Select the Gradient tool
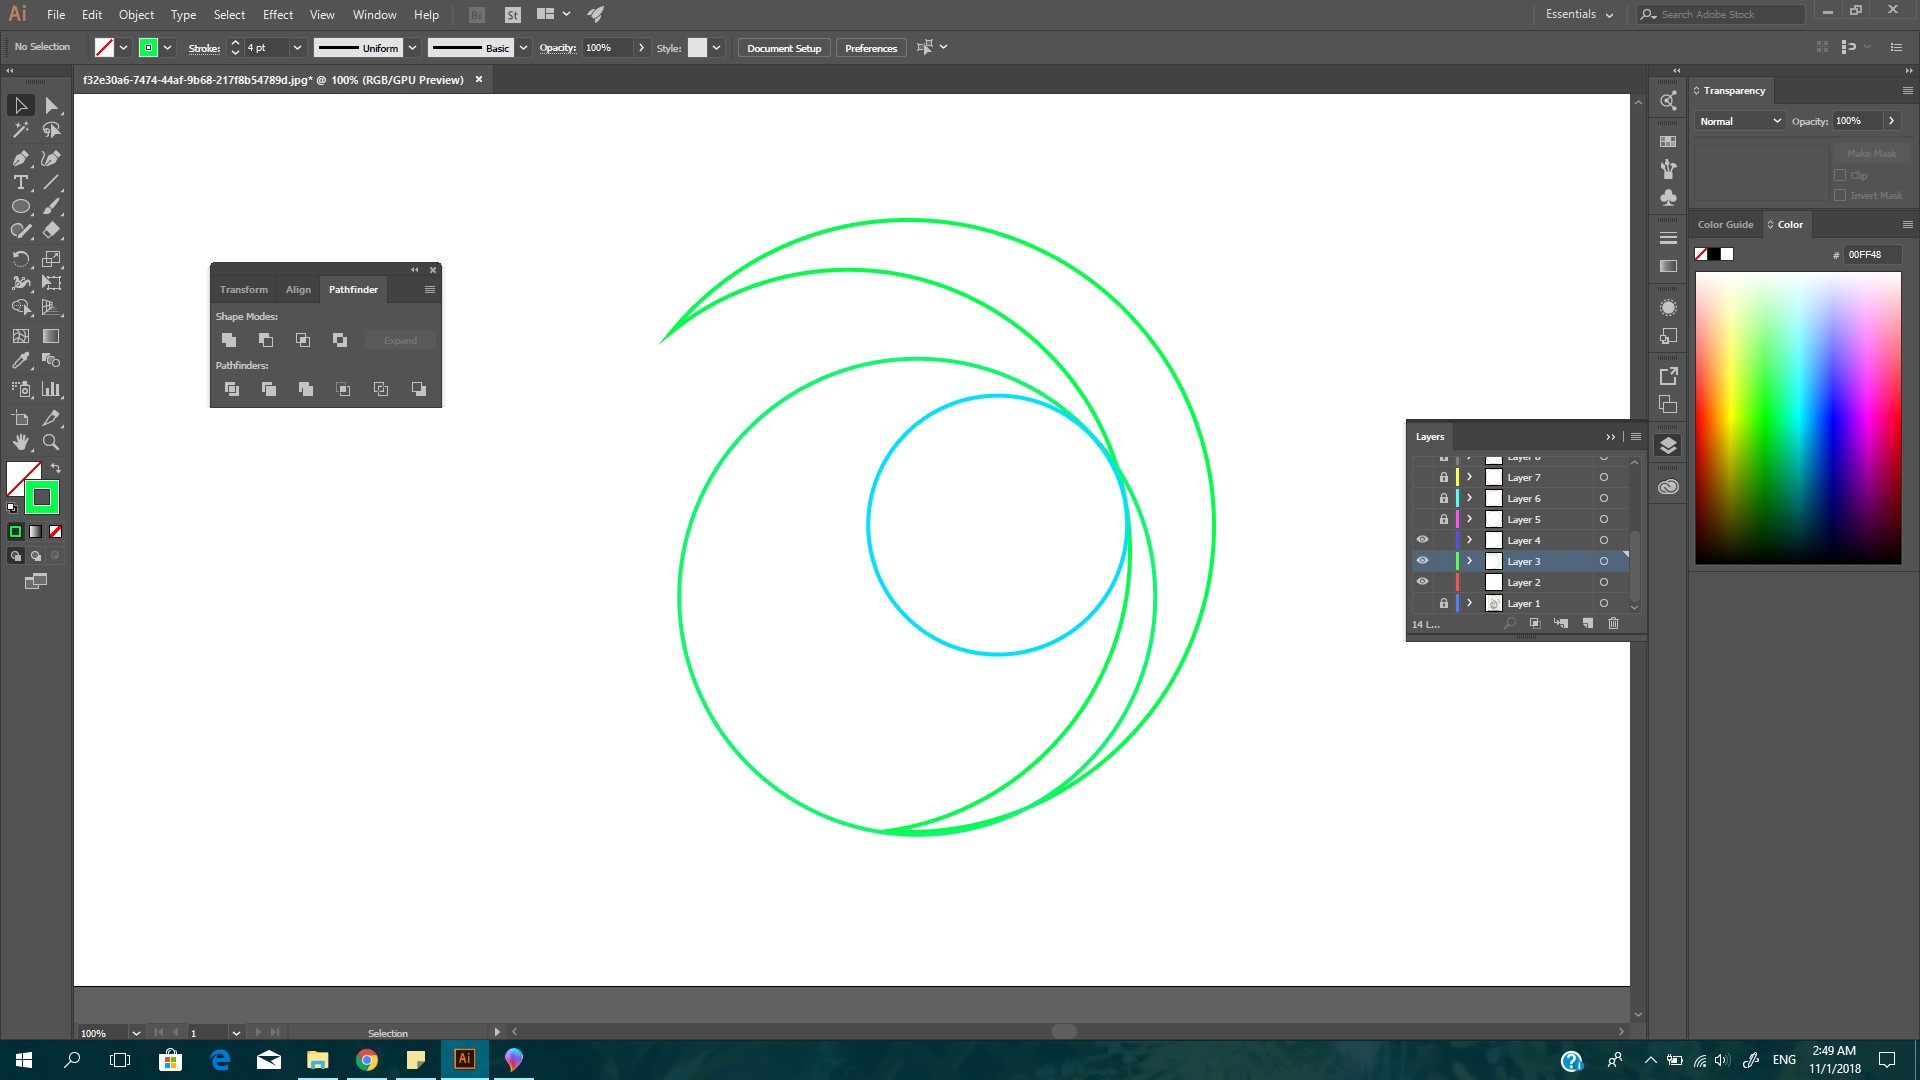The width and height of the screenshot is (1920, 1080). (51, 336)
